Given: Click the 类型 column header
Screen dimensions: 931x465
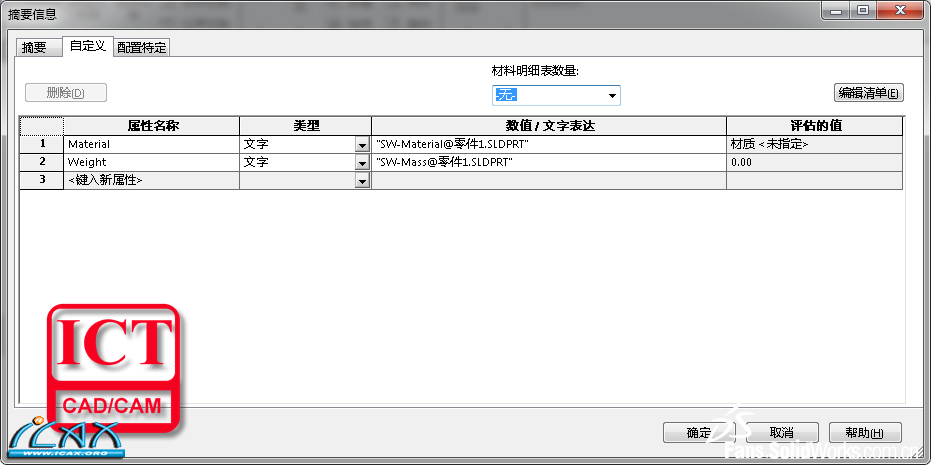Looking at the screenshot, I should pyautogui.click(x=305, y=126).
